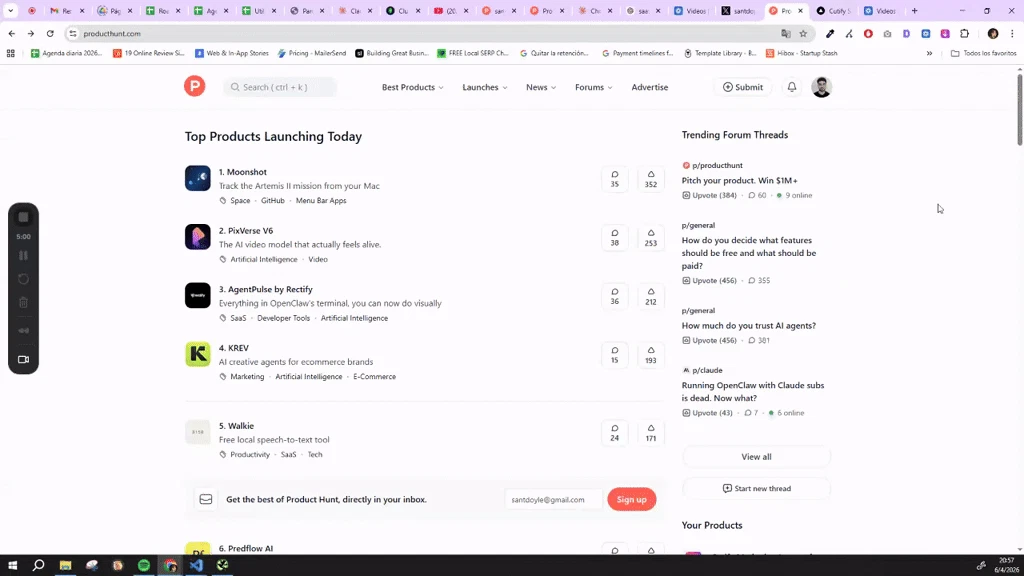Click the Submit button
This screenshot has height=576, width=1024.
tap(743, 87)
